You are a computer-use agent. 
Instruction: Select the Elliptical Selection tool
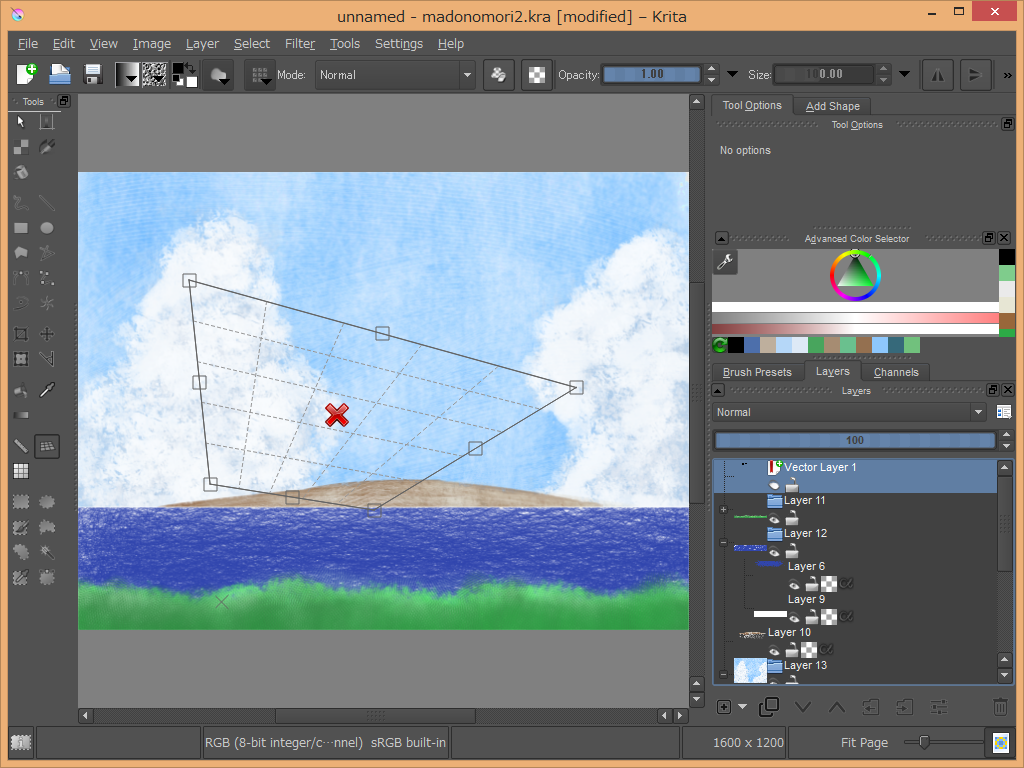coord(47,502)
